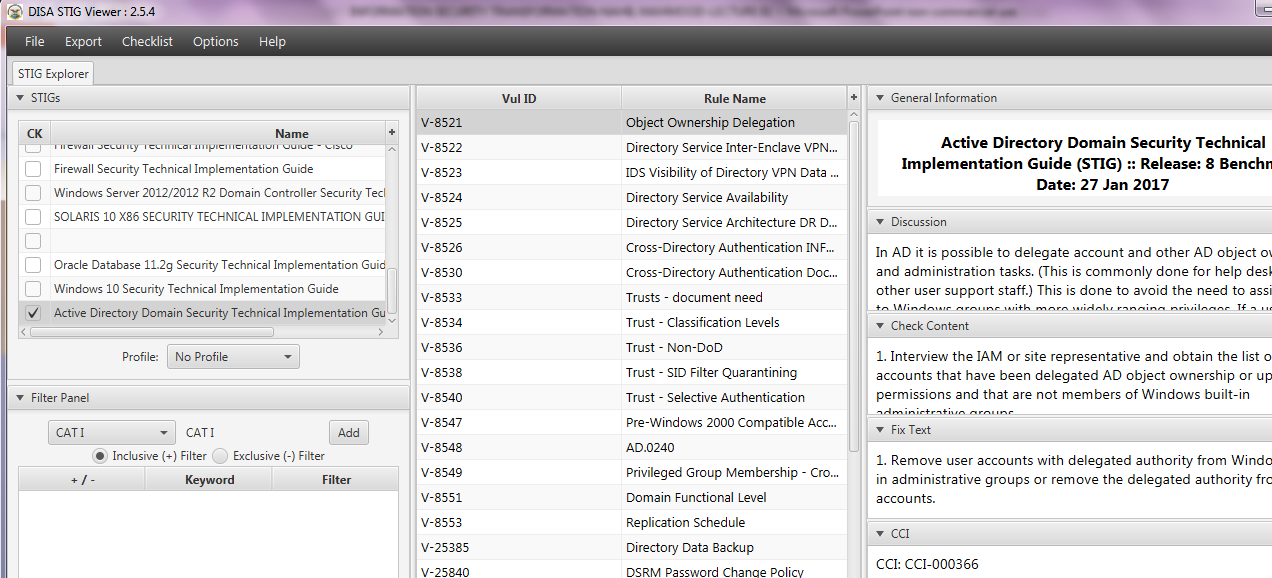
Task: Open the Export menu
Action: [x=83, y=41]
